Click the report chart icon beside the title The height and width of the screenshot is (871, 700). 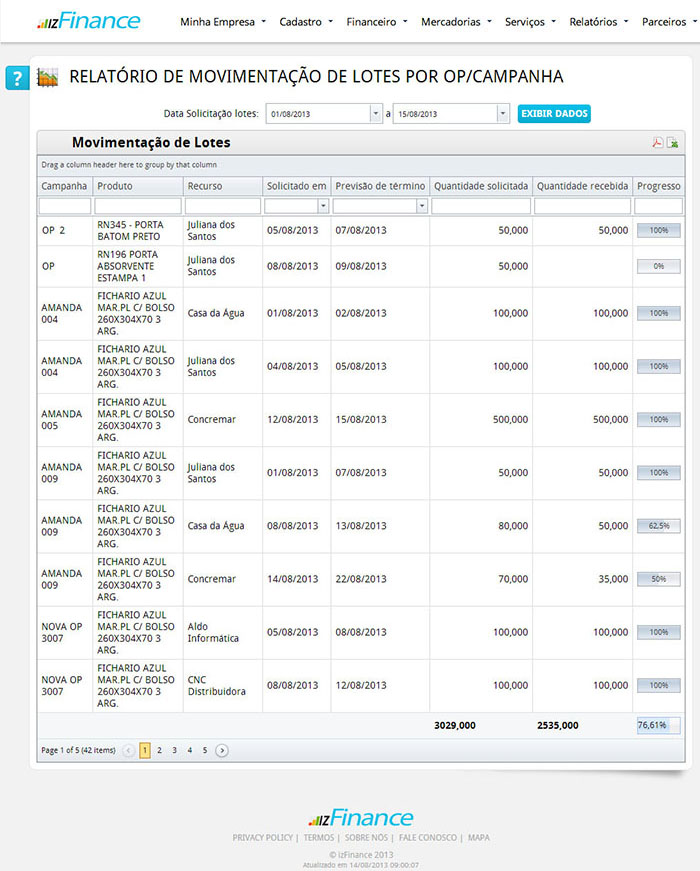pos(47,78)
